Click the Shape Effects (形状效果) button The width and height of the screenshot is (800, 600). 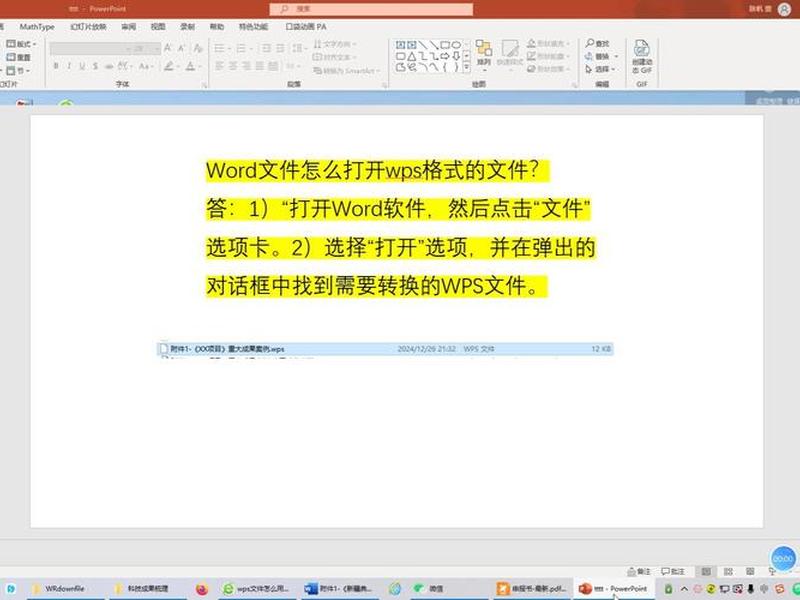point(548,68)
